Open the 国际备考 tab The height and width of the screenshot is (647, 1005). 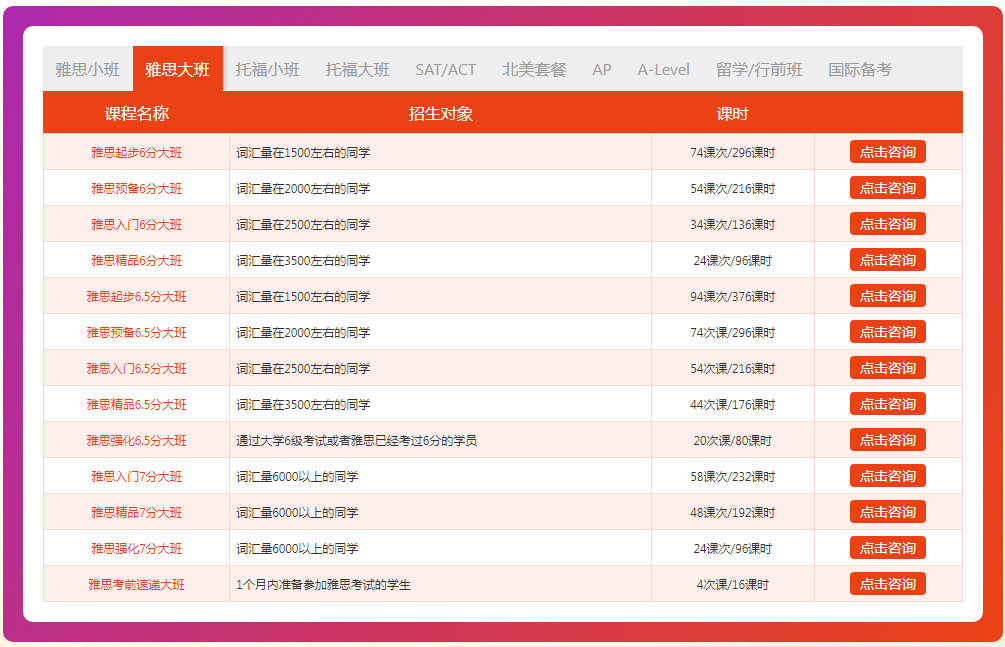[859, 70]
